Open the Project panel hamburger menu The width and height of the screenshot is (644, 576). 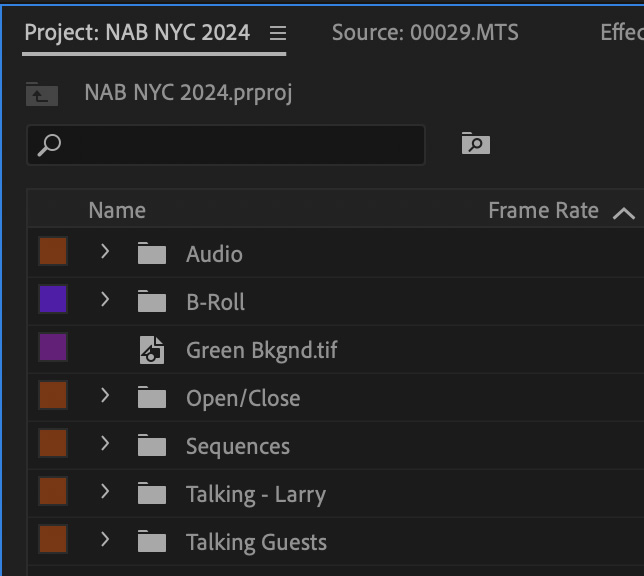point(278,33)
